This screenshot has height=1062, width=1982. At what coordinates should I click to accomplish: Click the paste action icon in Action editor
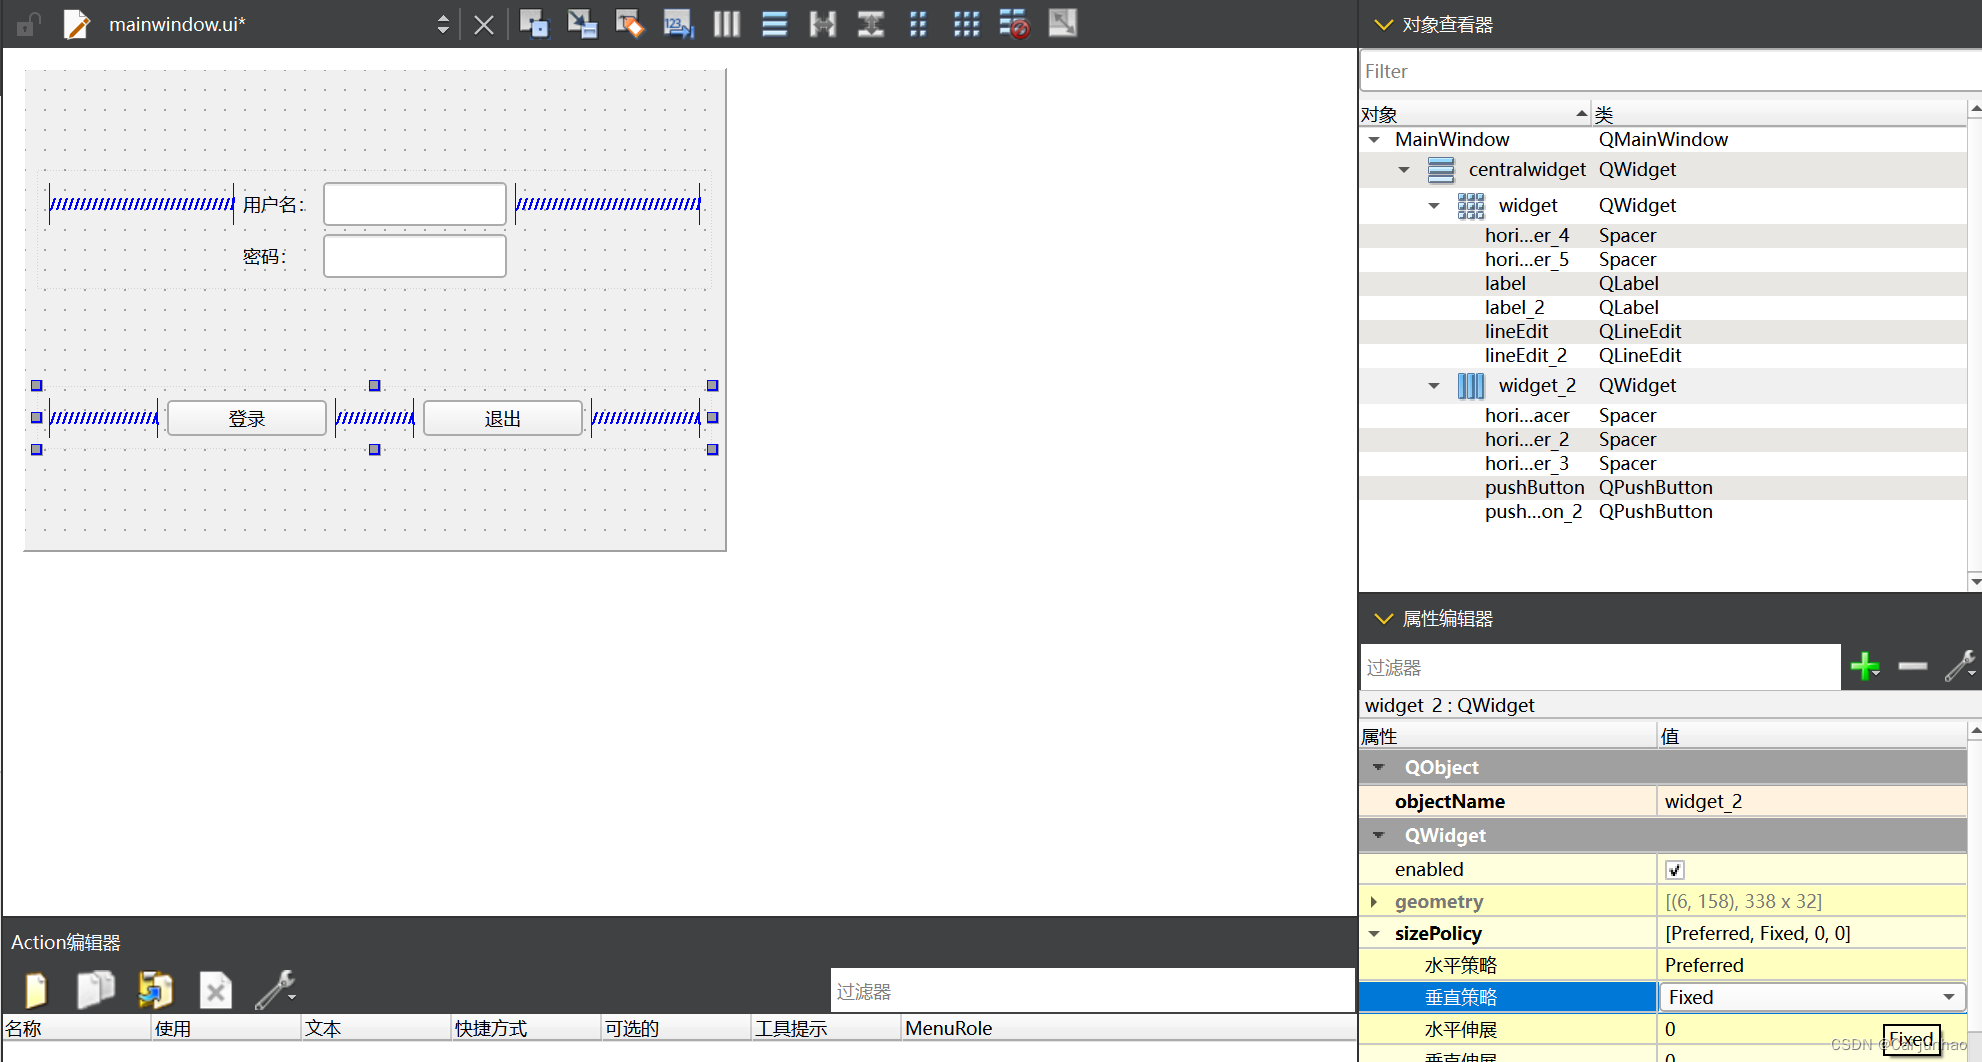point(155,990)
